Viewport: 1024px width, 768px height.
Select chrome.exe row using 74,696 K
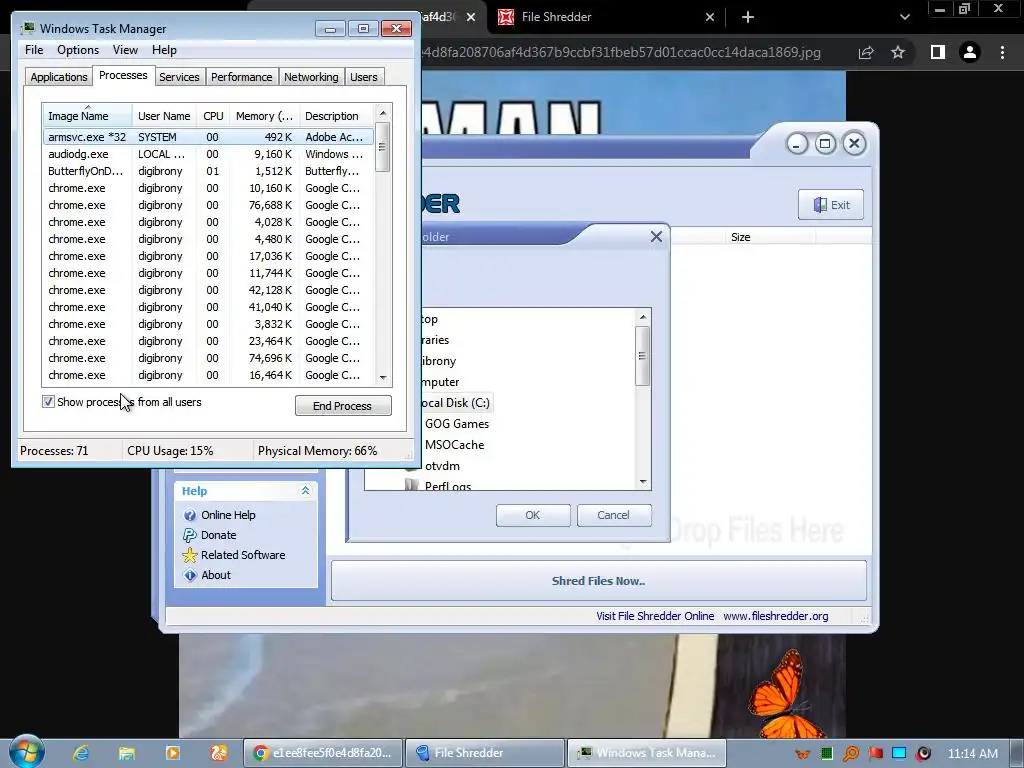(208, 358)
